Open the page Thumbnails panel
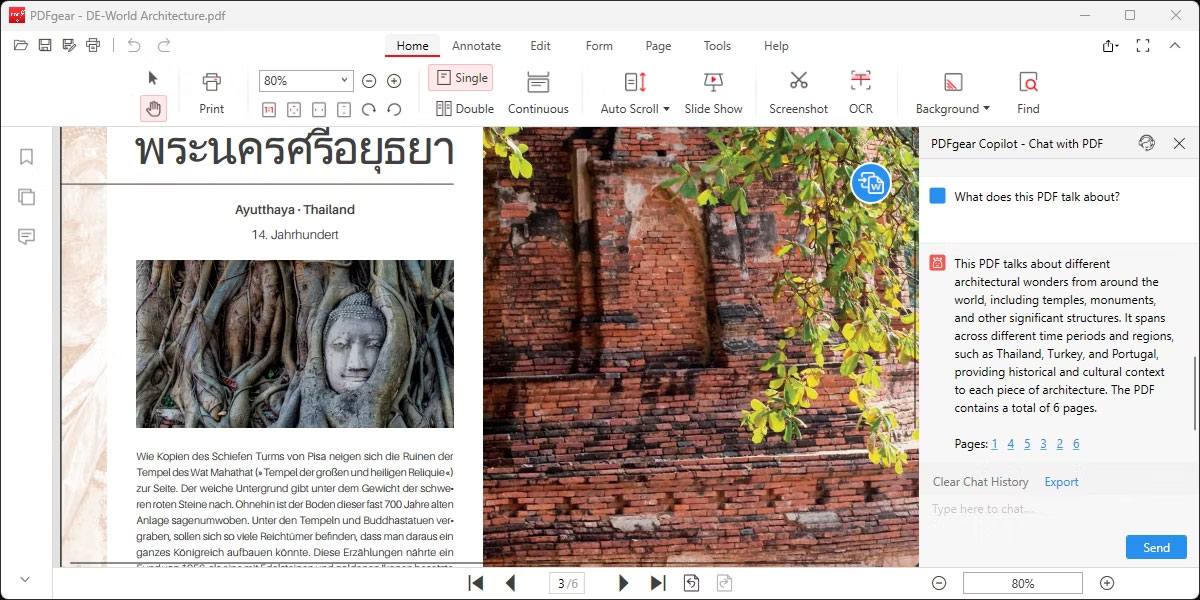The height and width of the screenshot is (600, 1200). click(x=26, y=197)
